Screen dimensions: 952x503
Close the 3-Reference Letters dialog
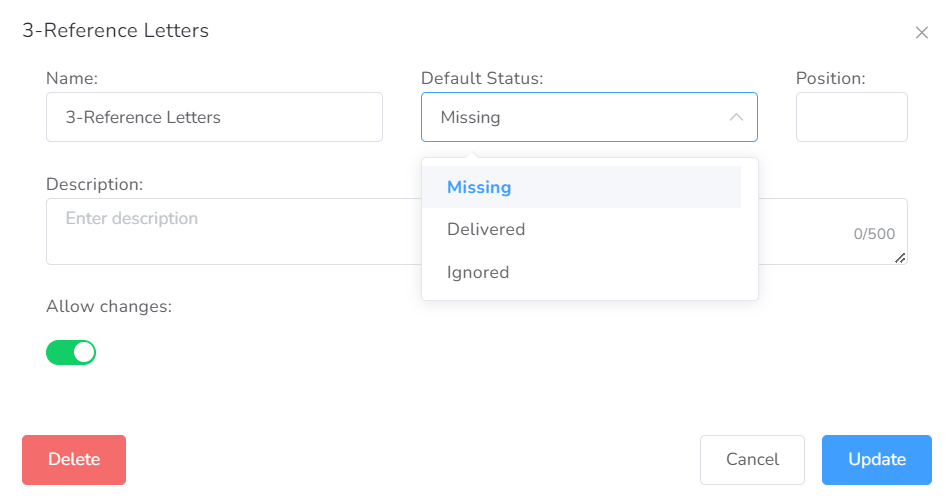click(922, 33)
